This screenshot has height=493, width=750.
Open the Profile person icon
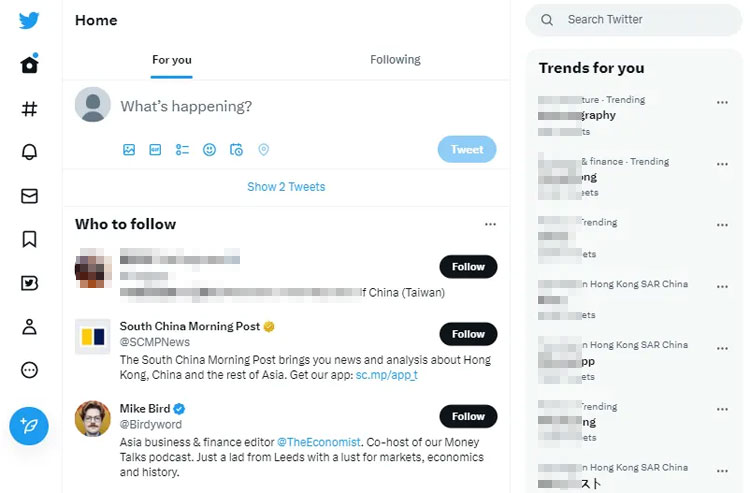pos(29,326)
